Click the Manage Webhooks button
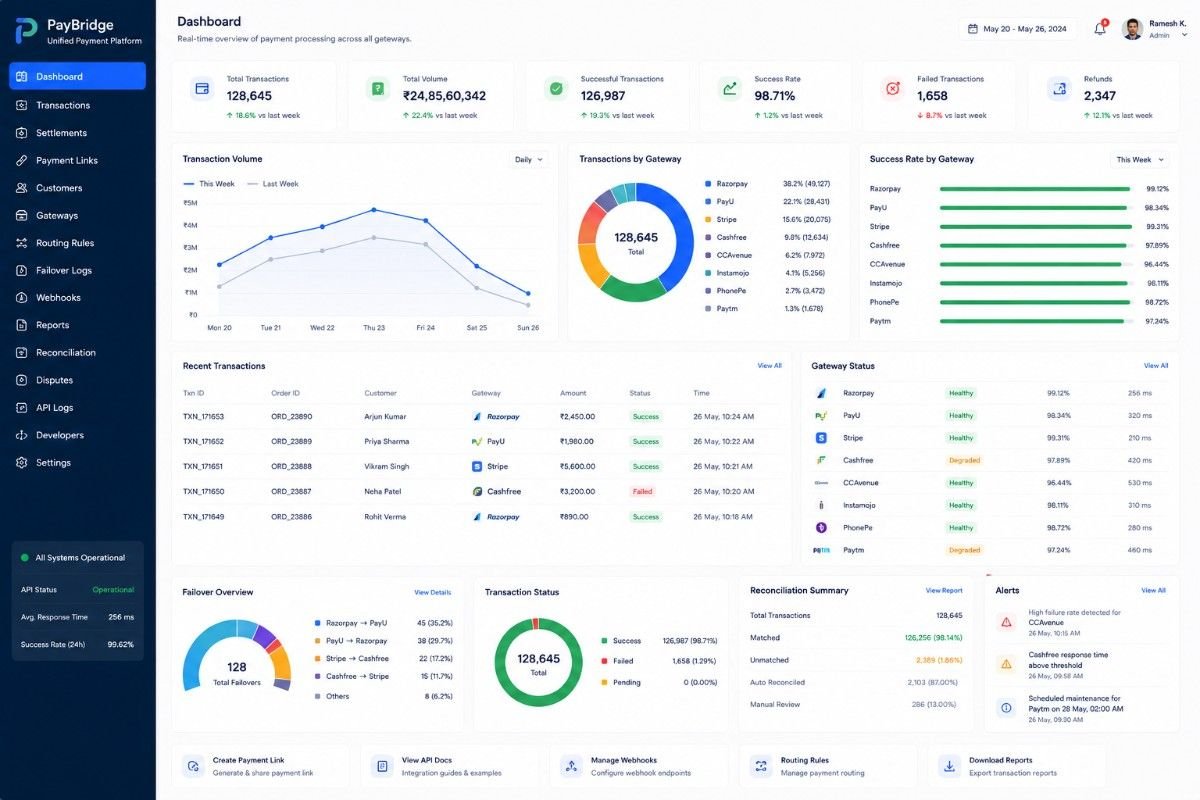1200x800 pixels. [x=639, y=766]
